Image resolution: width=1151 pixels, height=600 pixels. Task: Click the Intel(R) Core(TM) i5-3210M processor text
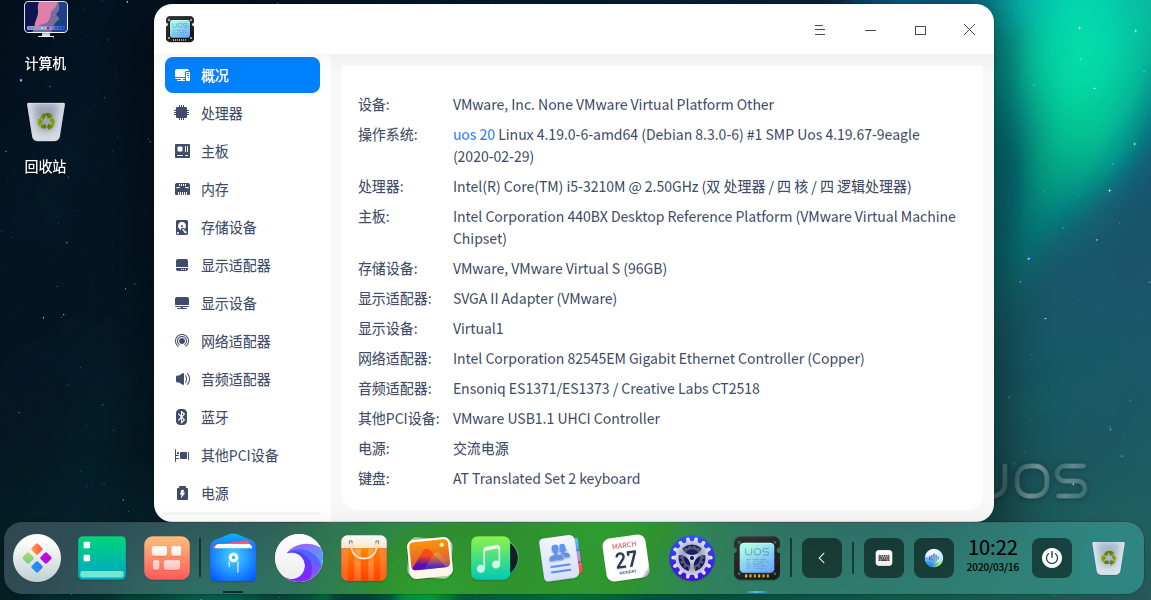tap(682, 187)
